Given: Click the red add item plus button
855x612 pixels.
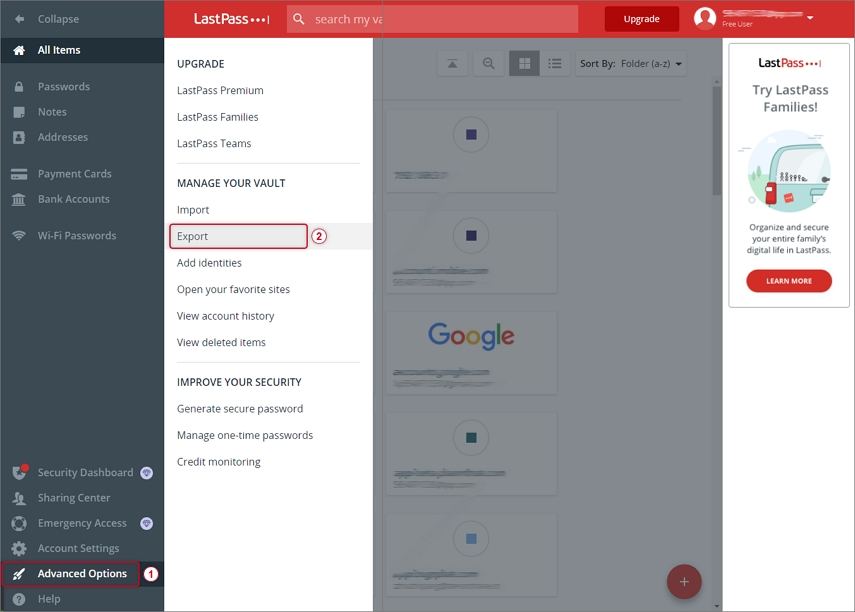Looking at the screenshot, I should (x=684, y=581).
